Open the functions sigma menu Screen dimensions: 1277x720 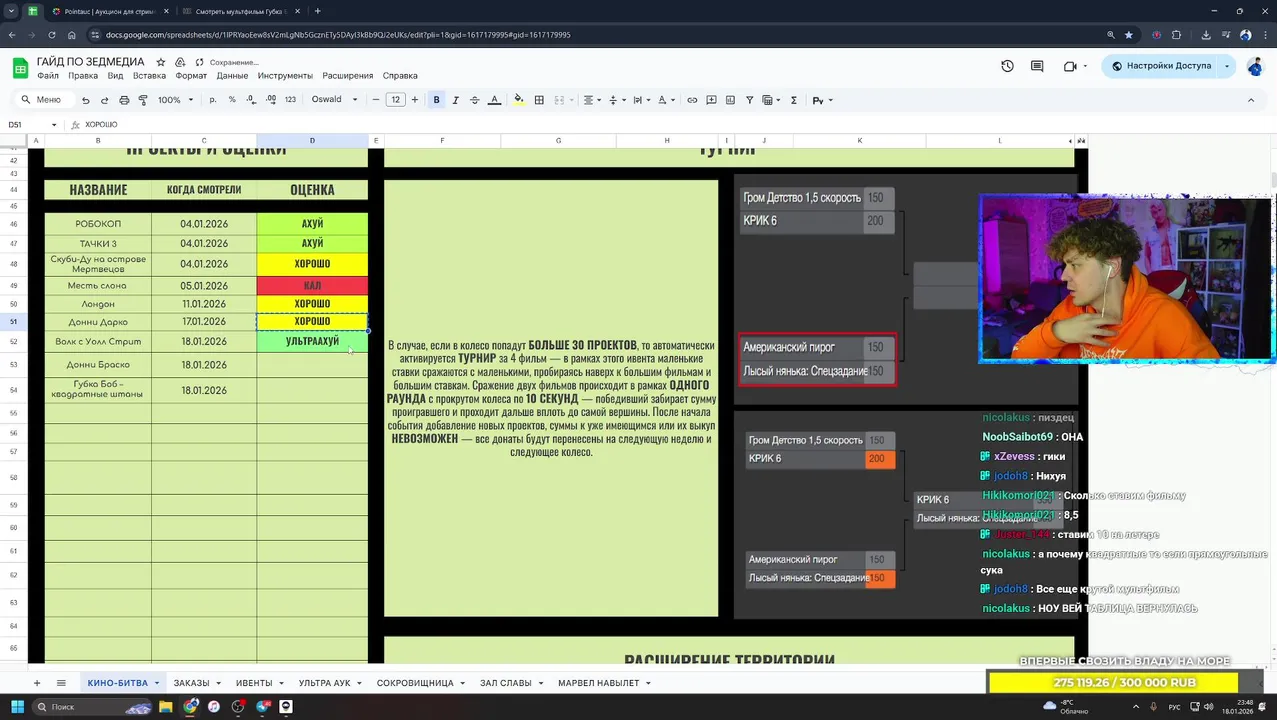pos(794,100)
